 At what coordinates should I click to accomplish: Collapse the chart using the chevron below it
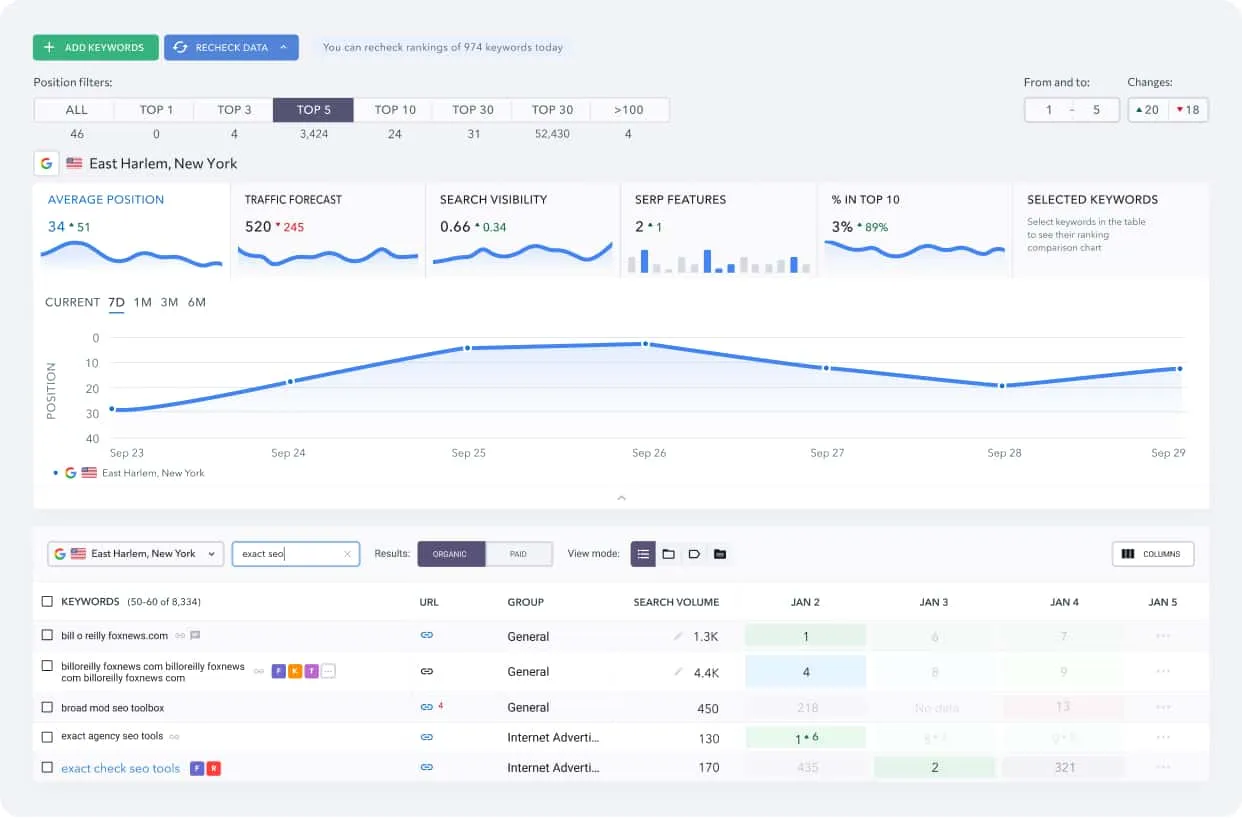pyautogui.click(x=621, y=497)
